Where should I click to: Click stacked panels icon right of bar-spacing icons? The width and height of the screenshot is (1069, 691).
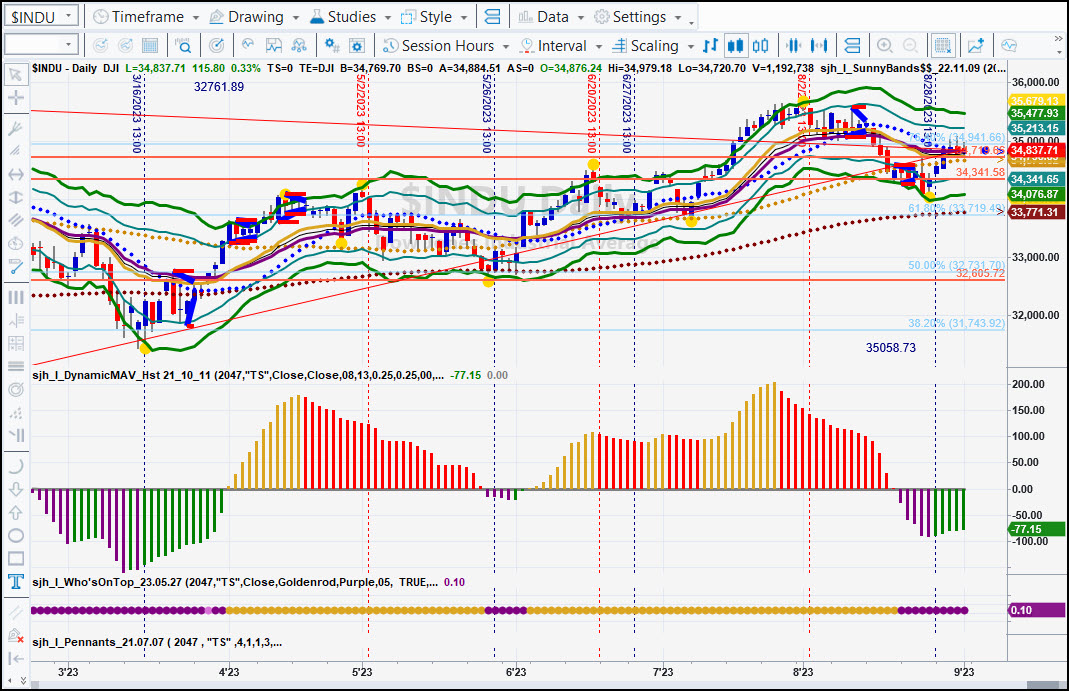[852, 46]
